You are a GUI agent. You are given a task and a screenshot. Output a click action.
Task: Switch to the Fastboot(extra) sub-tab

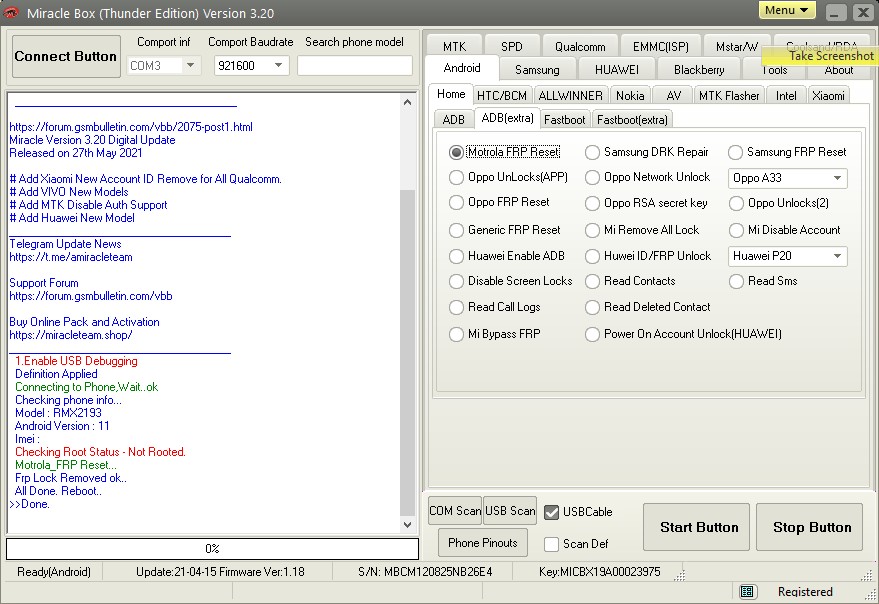tap(632, 119)
